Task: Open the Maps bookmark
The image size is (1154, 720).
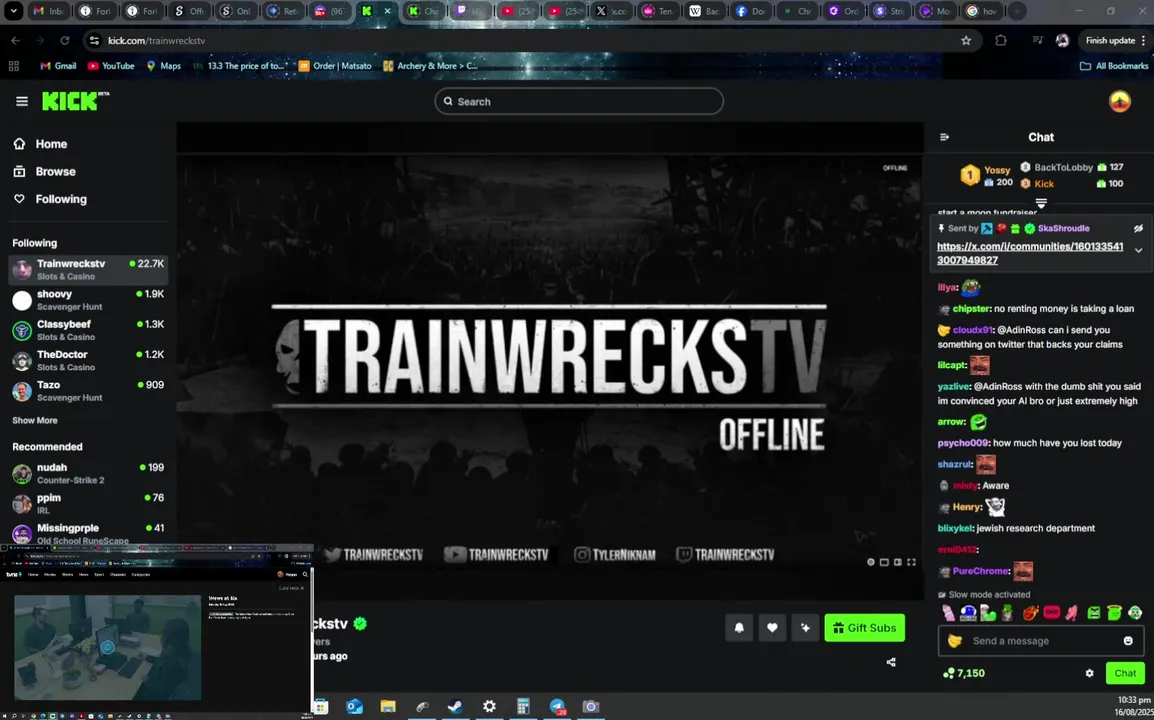Action: pyautogui.click(x=163, y=66)
